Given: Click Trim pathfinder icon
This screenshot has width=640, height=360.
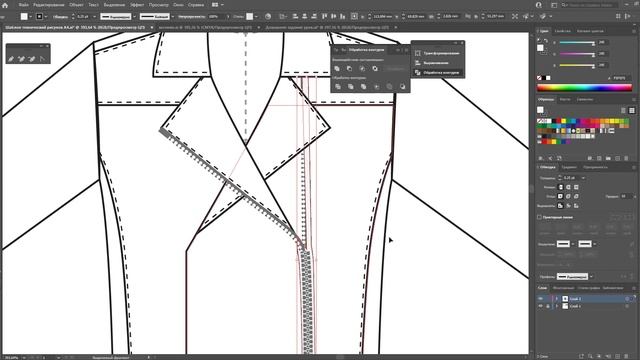Looking at the screenshot, I should pos(351,87).
